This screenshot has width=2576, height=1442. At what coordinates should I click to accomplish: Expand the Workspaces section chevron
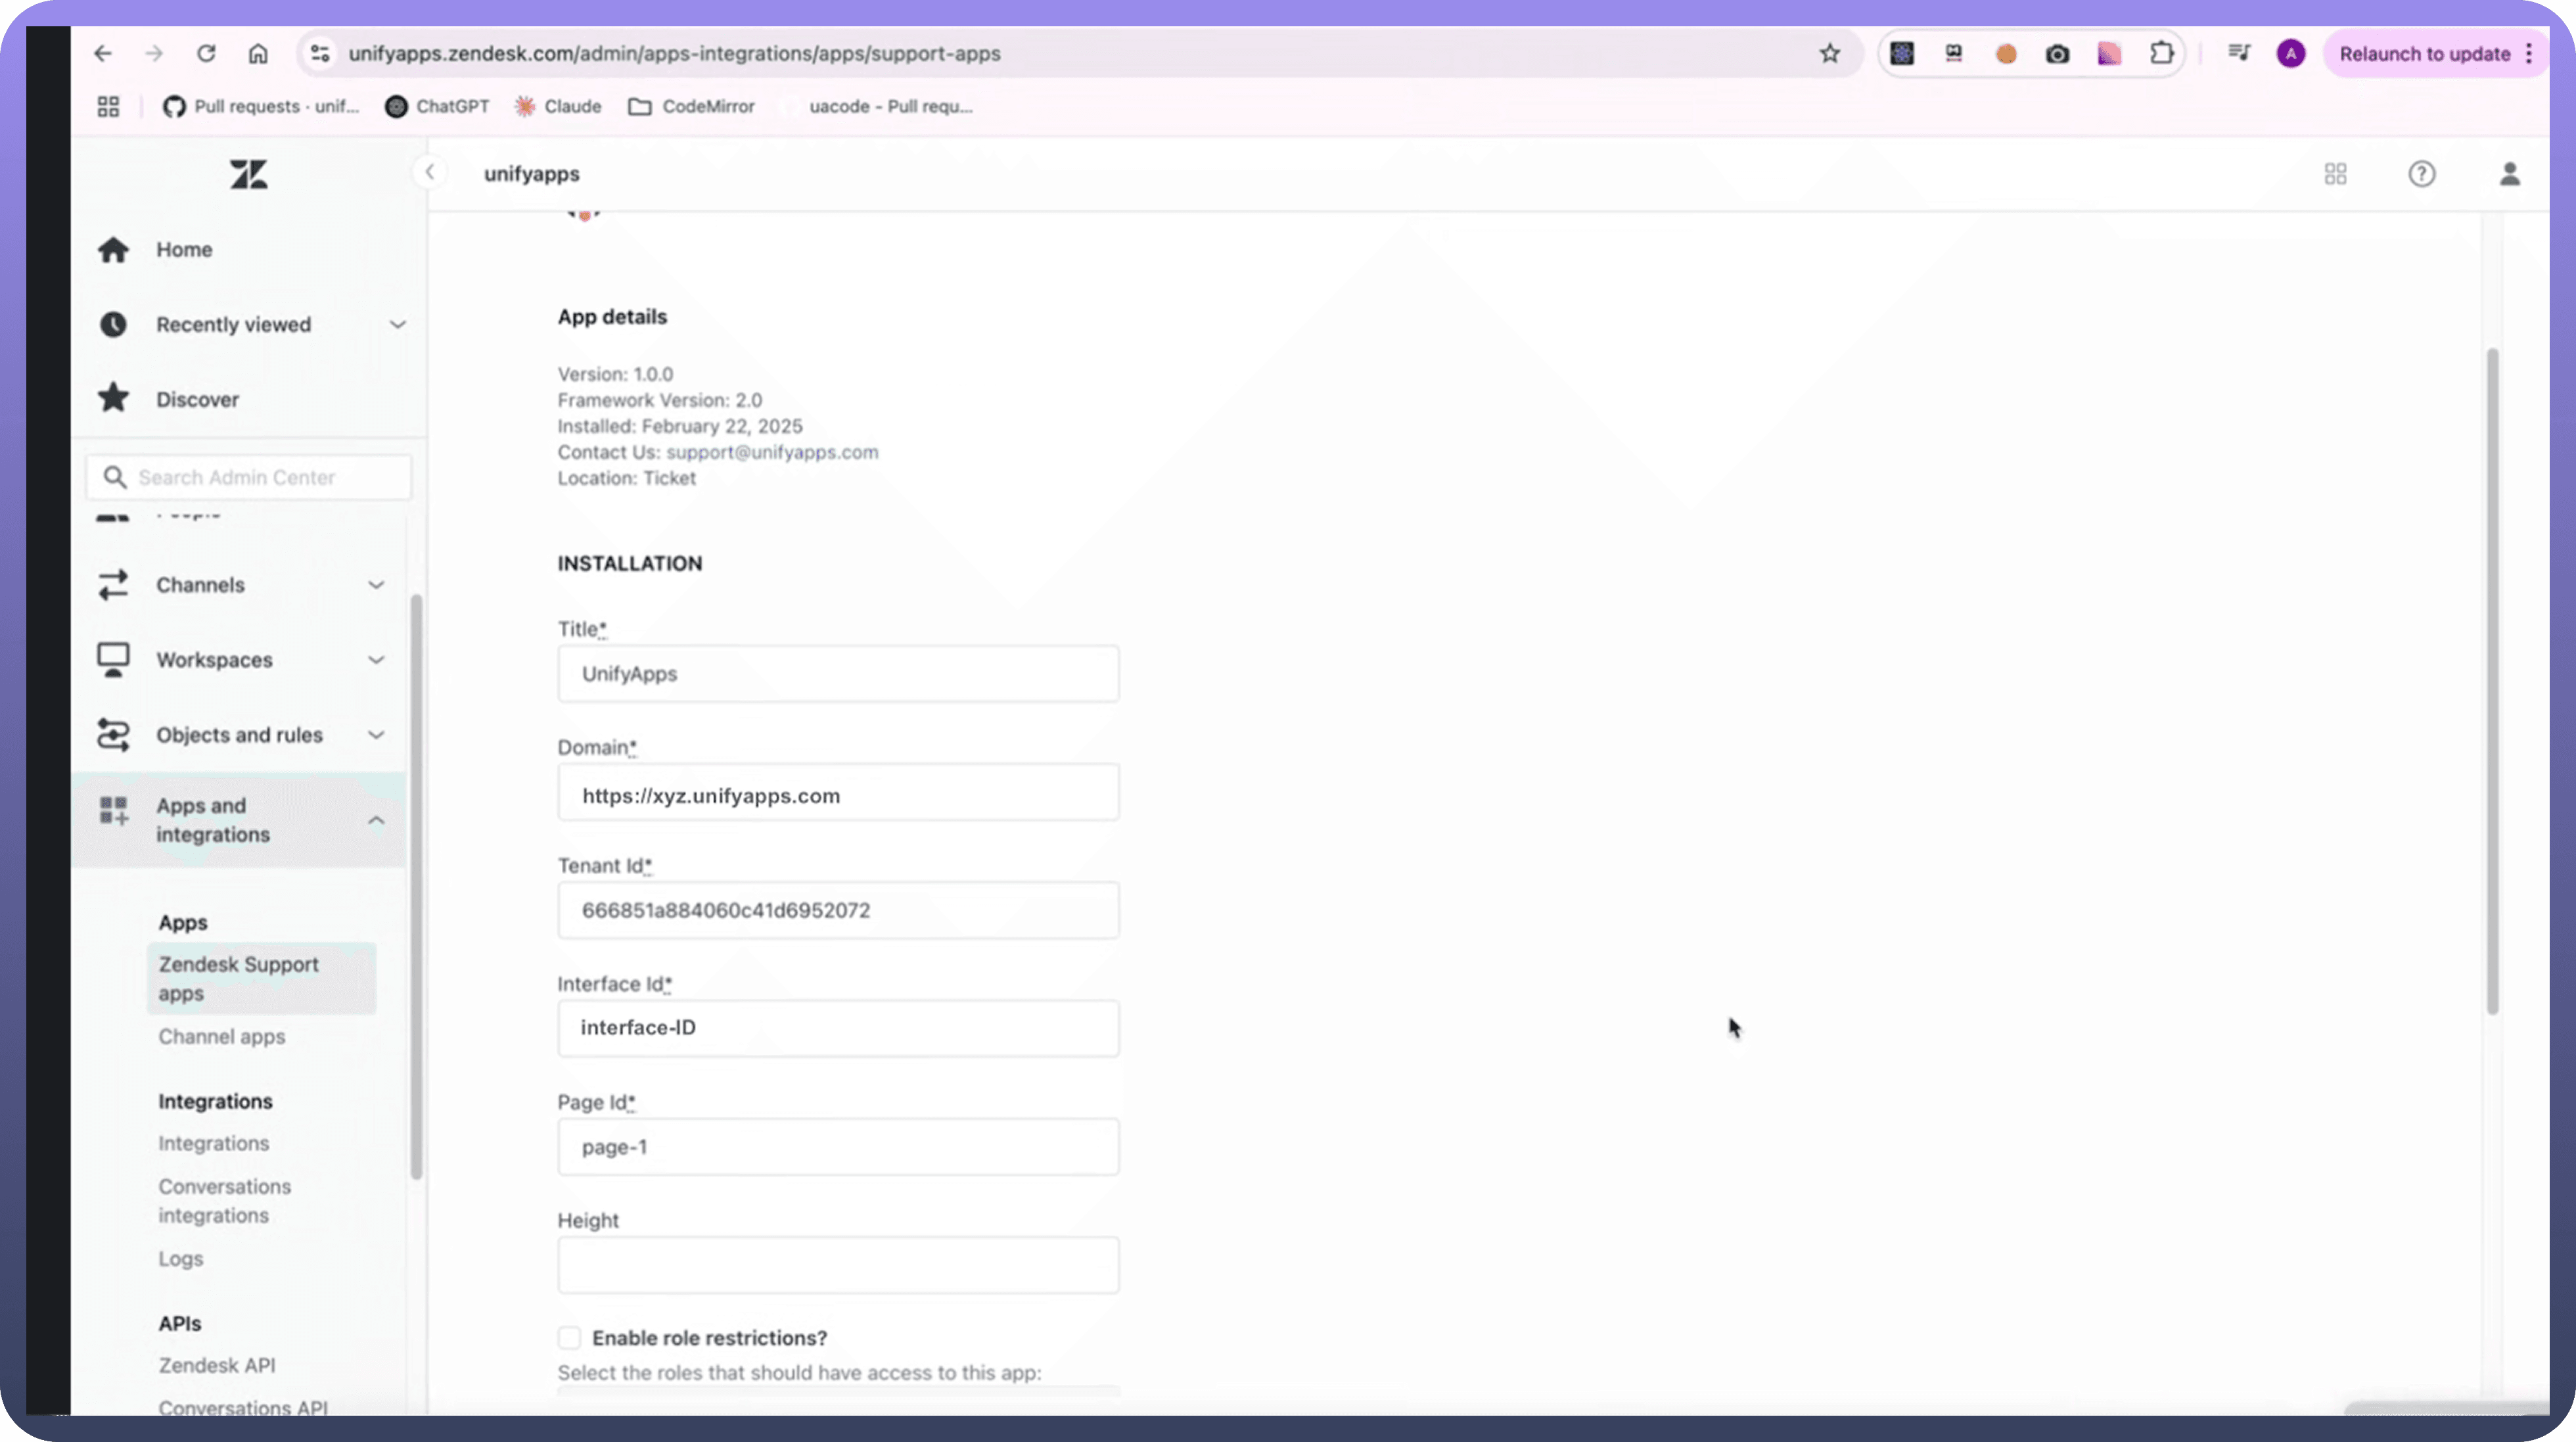[x=376, y=660]
